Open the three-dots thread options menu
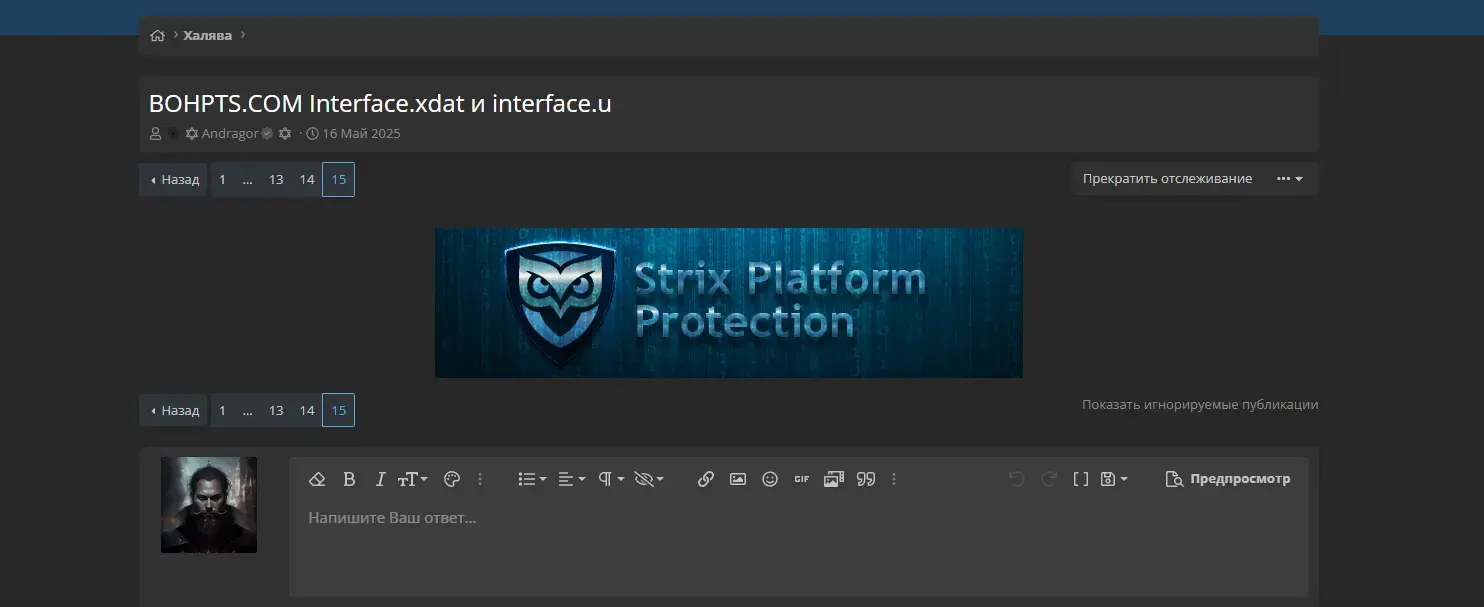 [1290, 179]
